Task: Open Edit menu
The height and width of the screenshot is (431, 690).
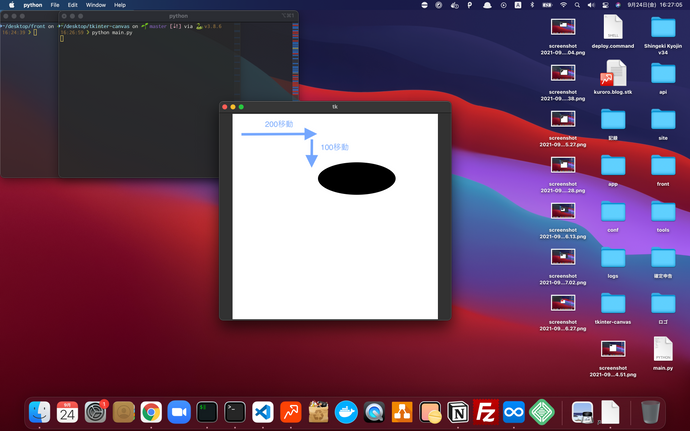Action: click(x=73, y=5)
